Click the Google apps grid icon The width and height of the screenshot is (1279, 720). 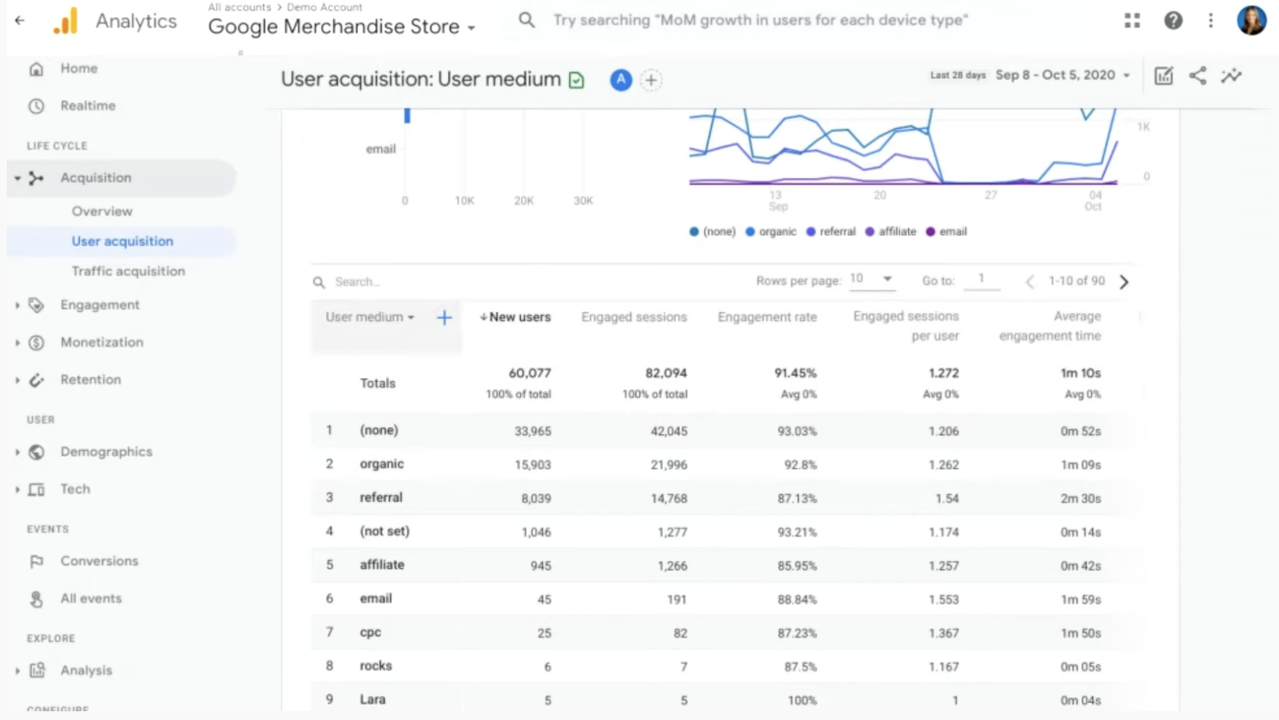point(1132,21)
